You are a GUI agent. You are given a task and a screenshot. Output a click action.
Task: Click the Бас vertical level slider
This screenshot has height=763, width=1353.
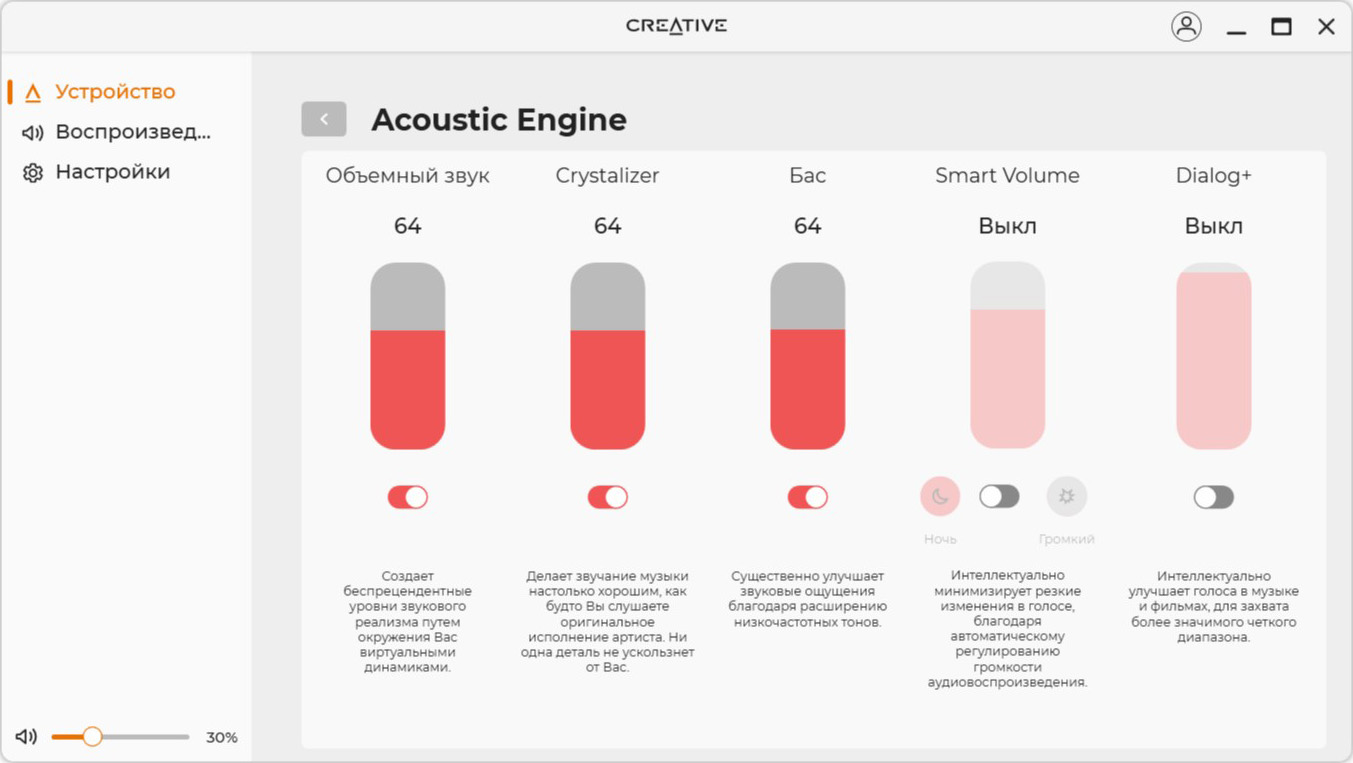tap(808, 356)
